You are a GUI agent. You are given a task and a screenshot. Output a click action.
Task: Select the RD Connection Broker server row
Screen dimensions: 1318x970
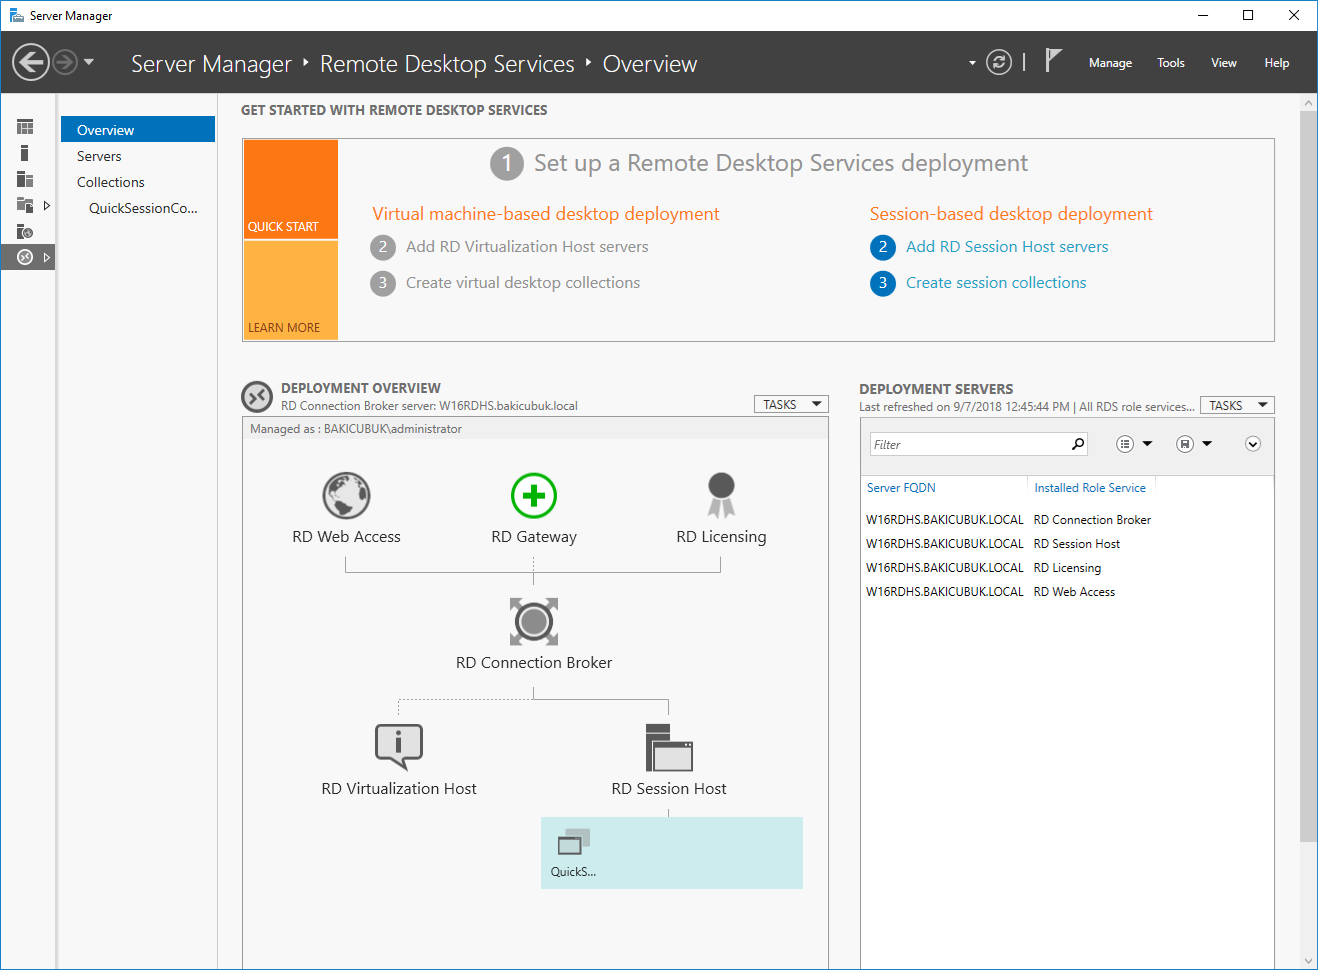(1066, 520)
